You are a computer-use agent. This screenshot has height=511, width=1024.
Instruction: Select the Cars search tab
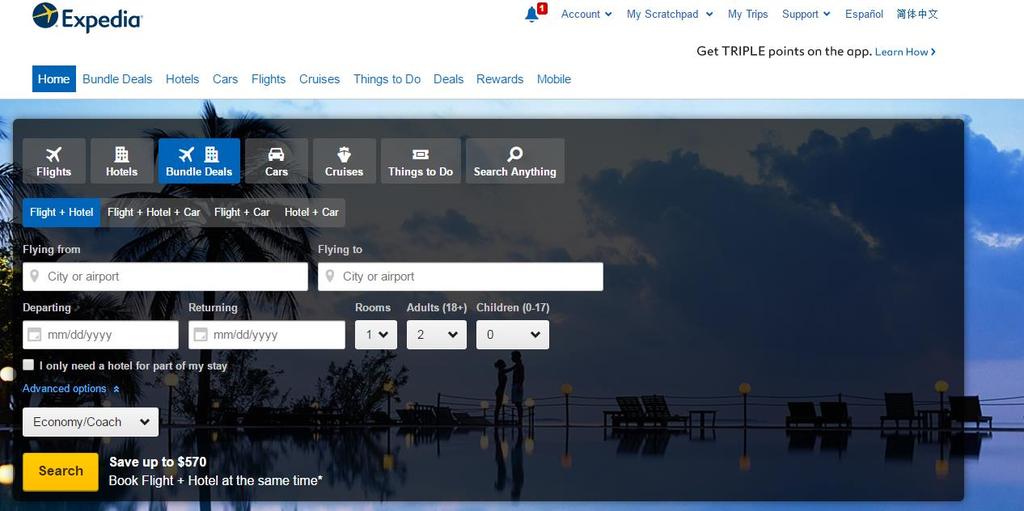pyautogui.click(x=276, y=161)
